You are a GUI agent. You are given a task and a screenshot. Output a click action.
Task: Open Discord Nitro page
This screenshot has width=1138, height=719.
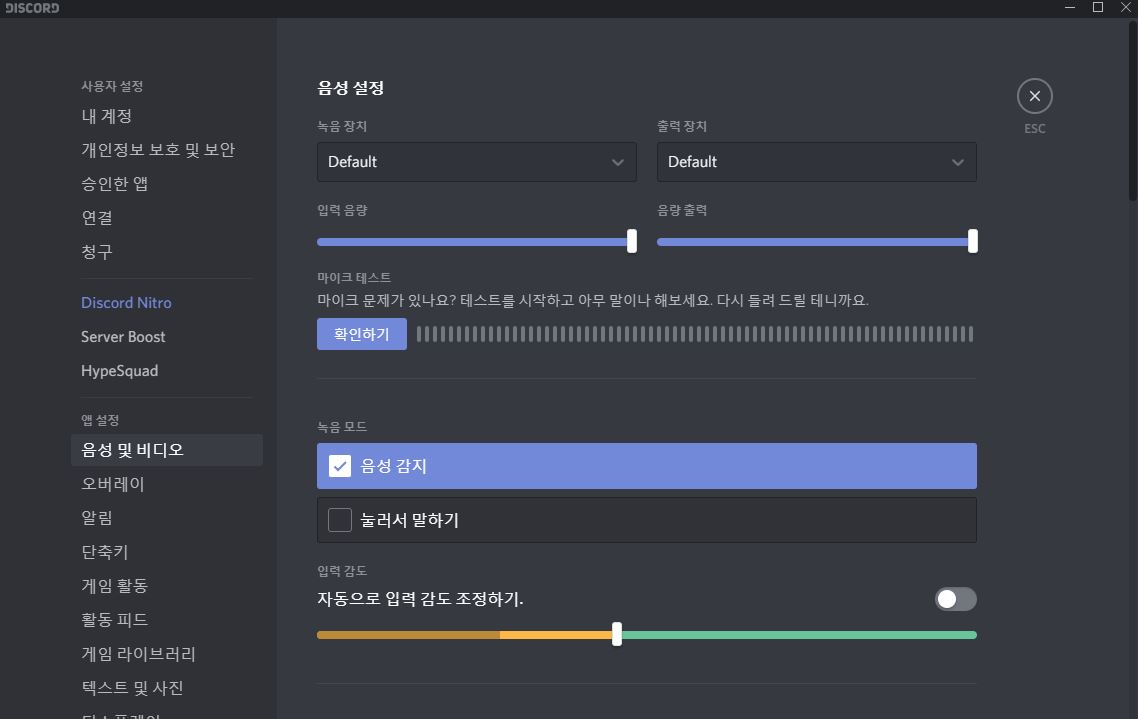126,303
